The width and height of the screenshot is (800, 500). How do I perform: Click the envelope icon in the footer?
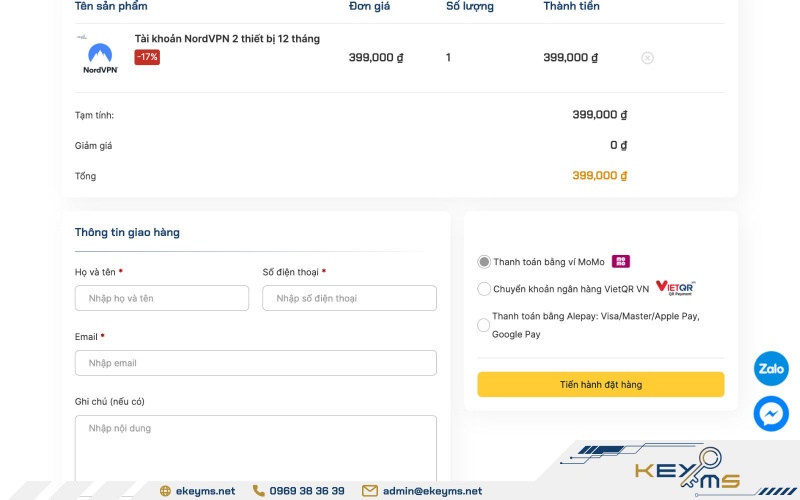click(x=369, y=491)
